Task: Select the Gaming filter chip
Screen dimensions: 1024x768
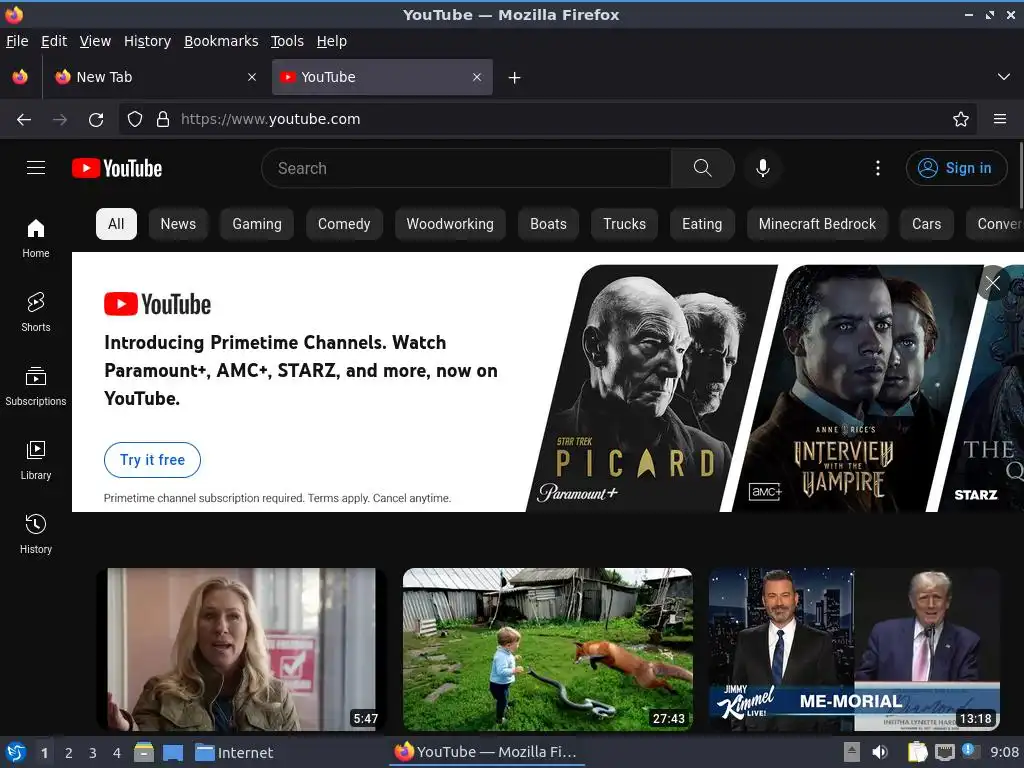Action: click(x=257, y=224)
